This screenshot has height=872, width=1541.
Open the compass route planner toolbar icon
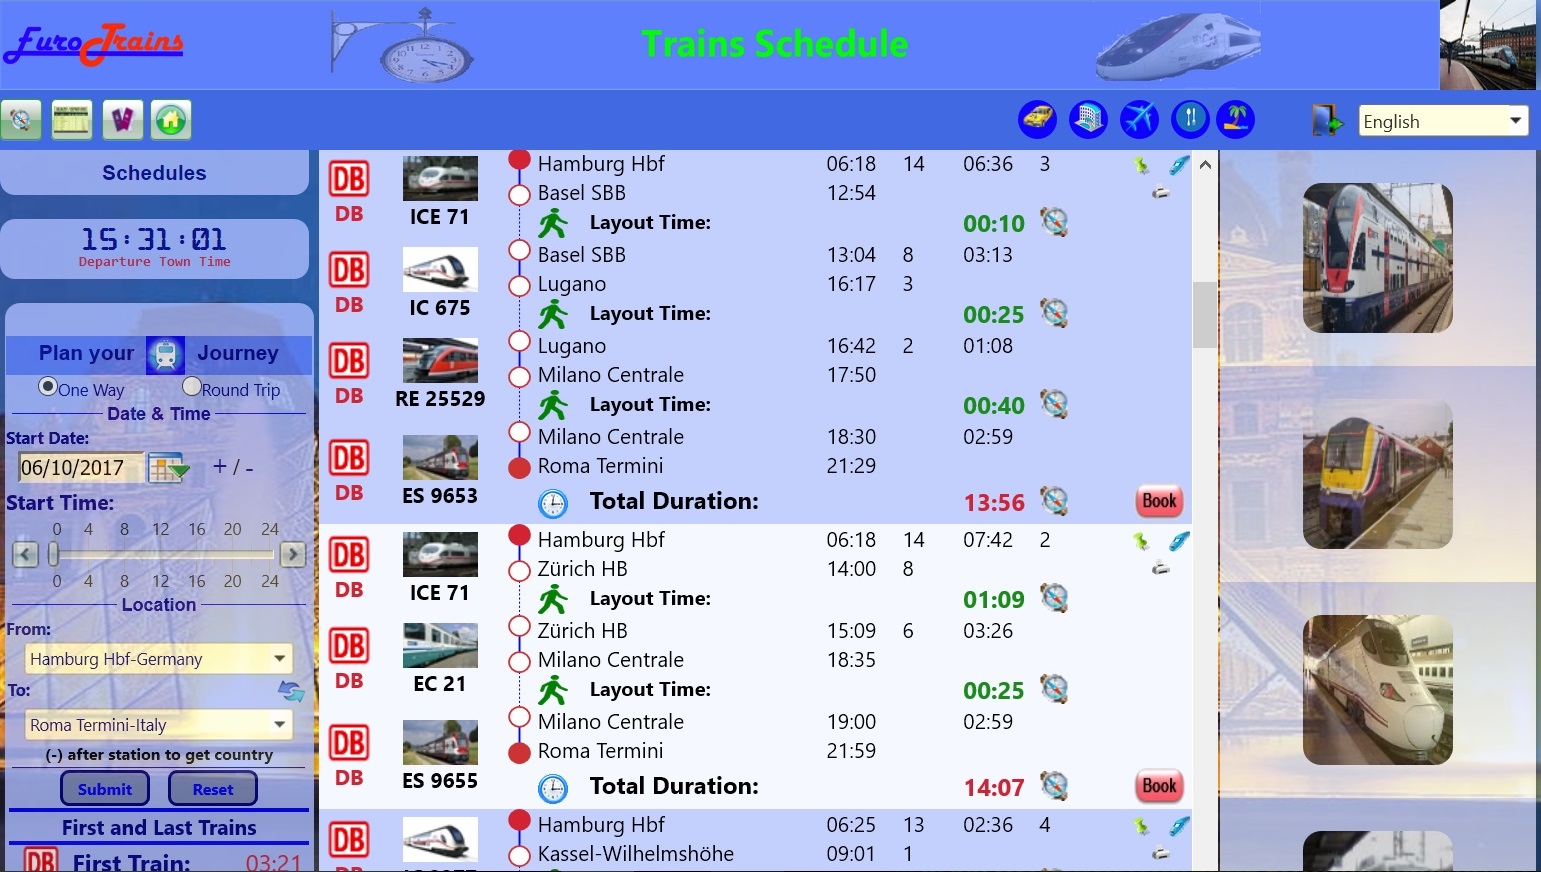21,120
